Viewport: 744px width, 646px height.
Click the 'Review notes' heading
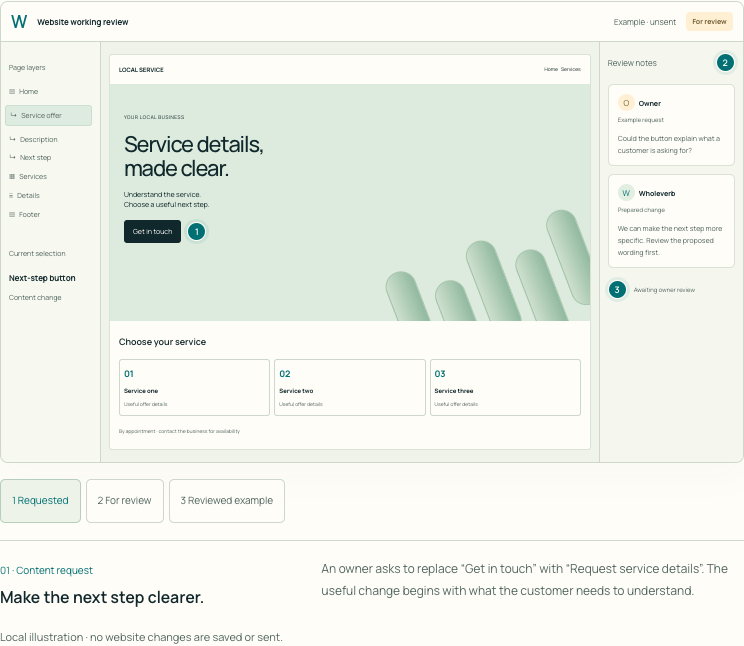coord(632,63)
